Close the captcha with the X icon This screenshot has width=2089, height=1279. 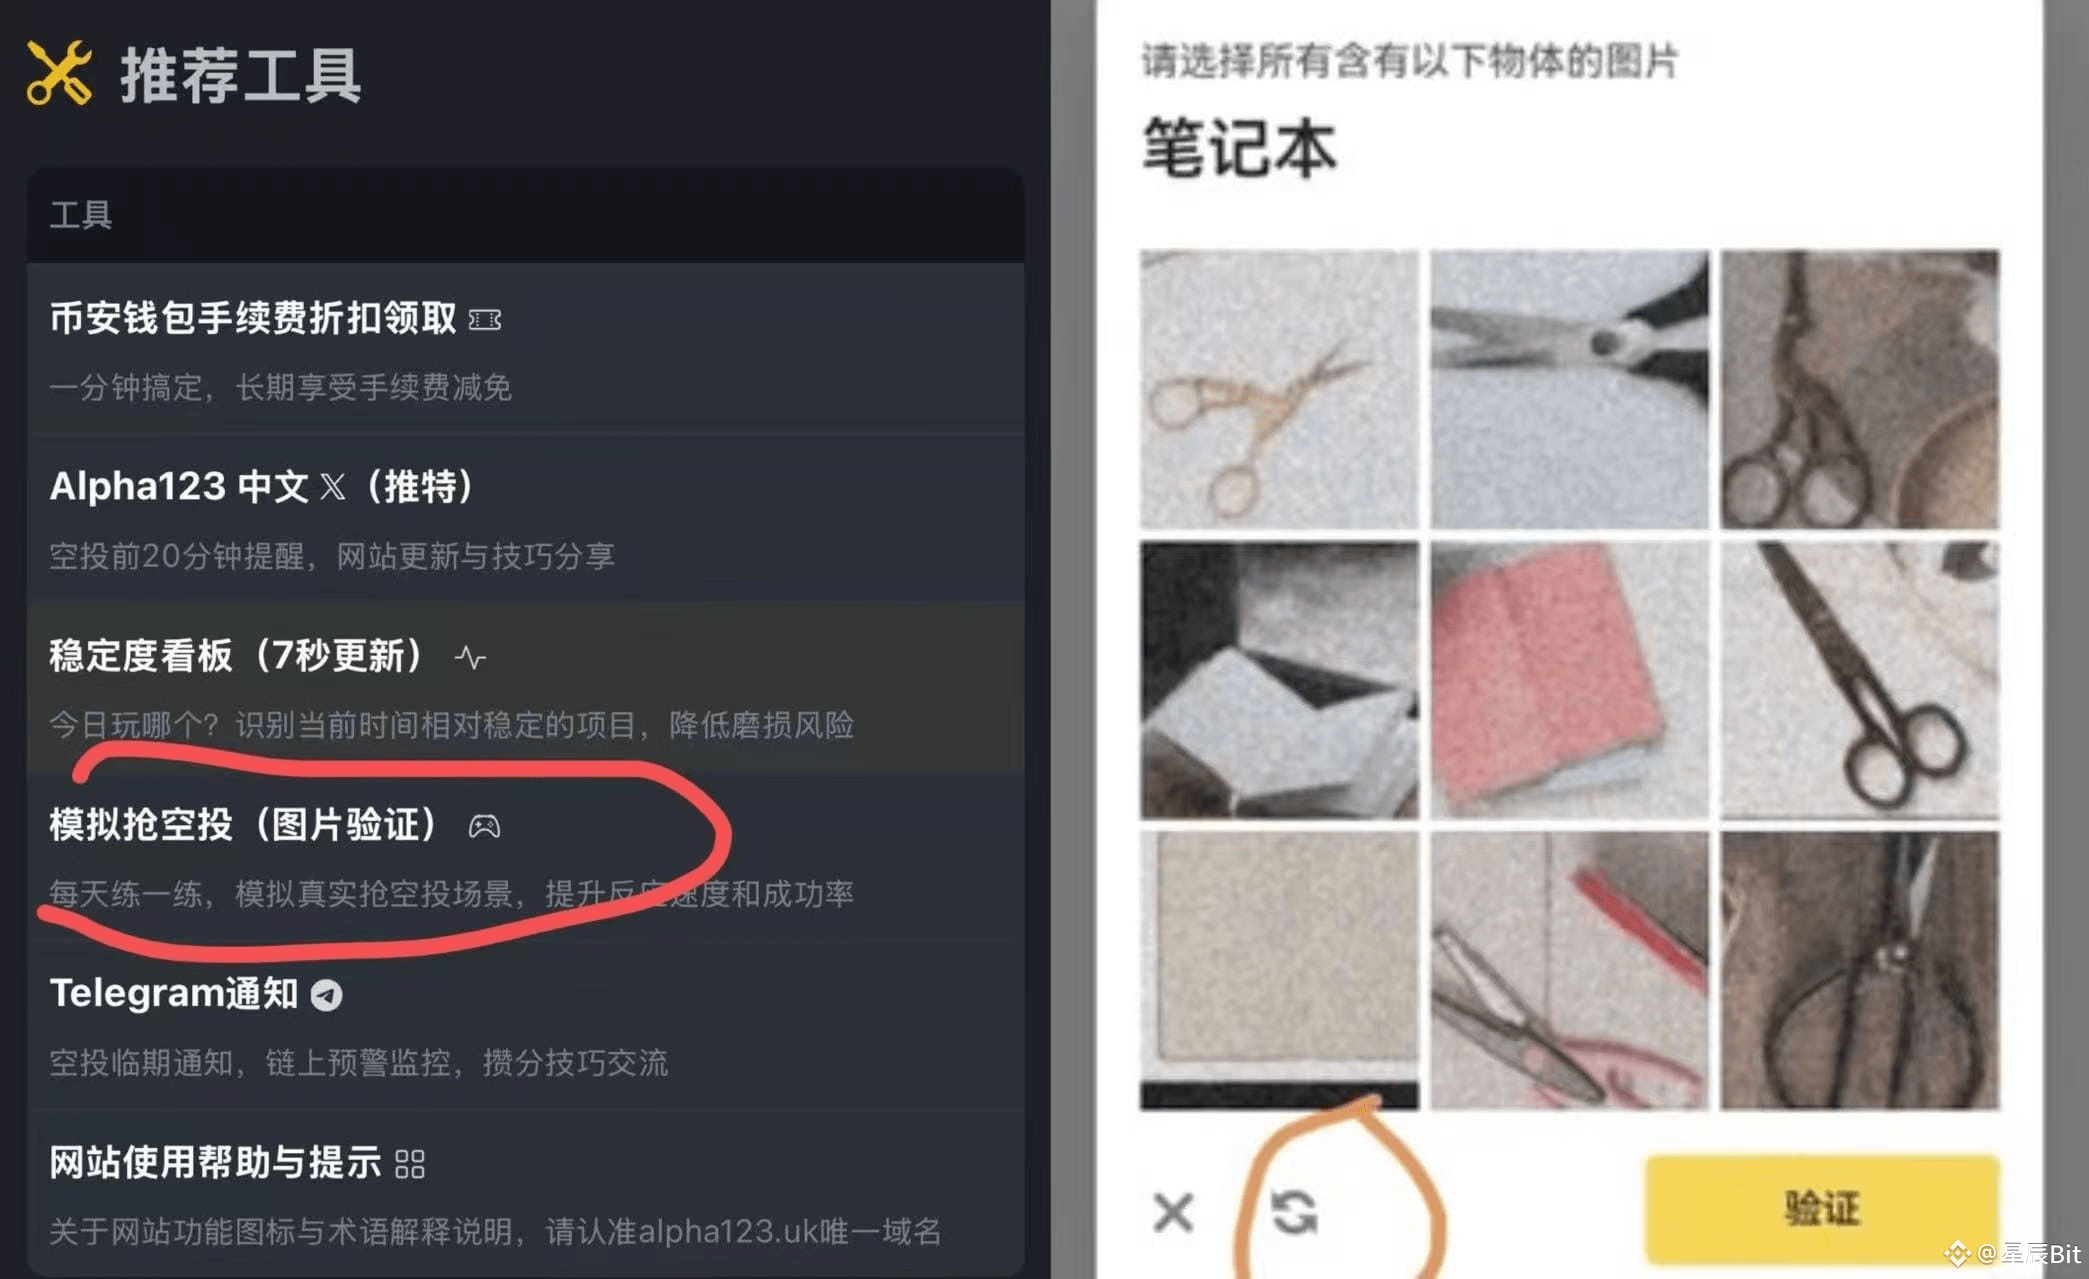(x=1173, y=1212)
